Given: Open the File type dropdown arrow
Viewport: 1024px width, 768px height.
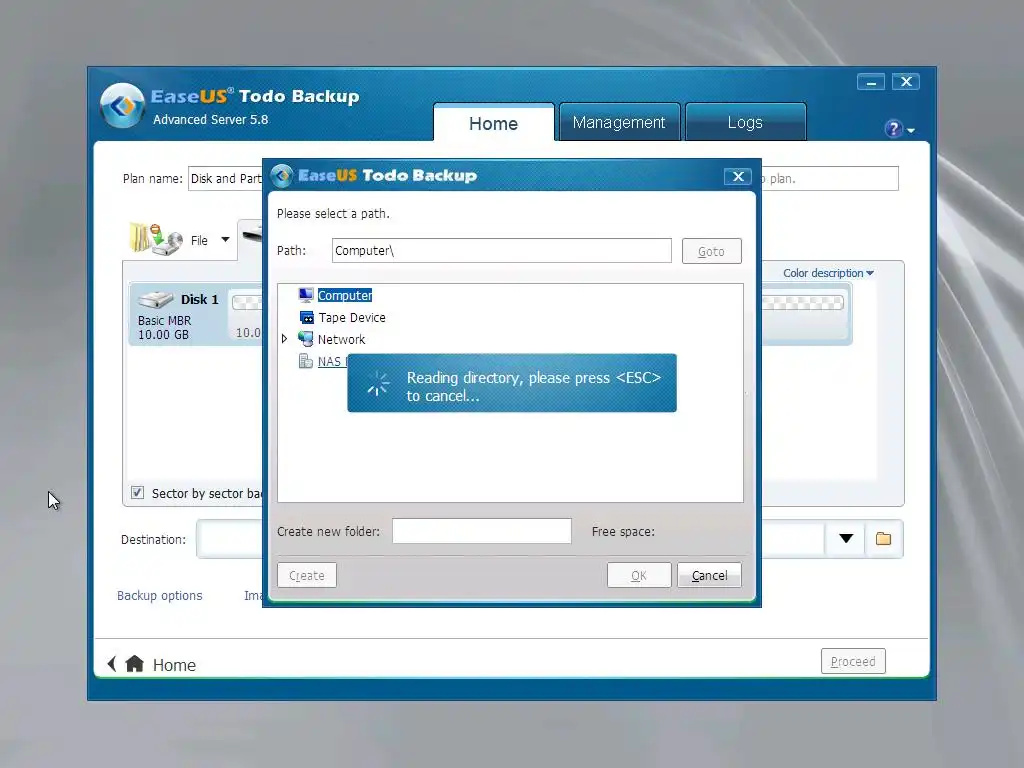Looking at the screenshot, I should 225,240.
